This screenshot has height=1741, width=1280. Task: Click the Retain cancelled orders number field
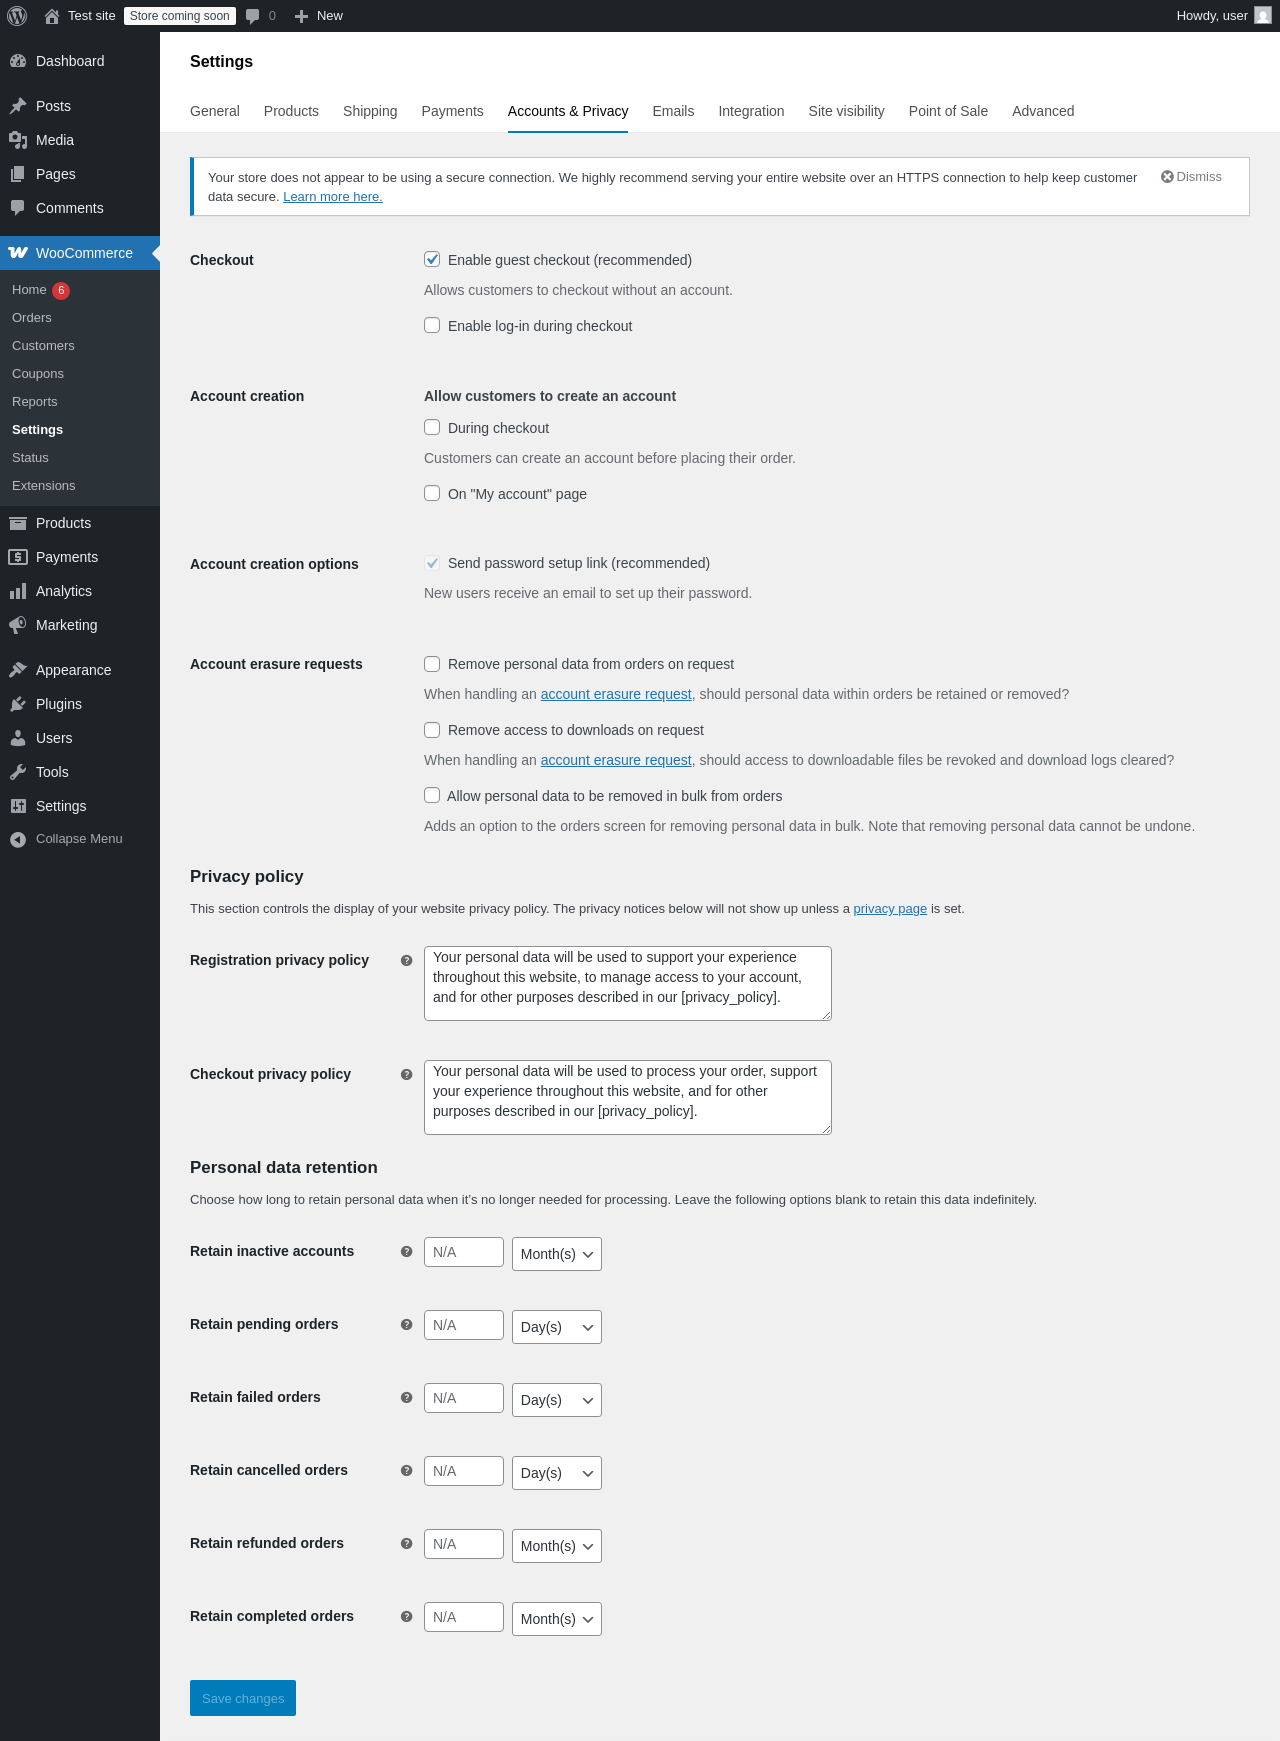(464, 1471)
